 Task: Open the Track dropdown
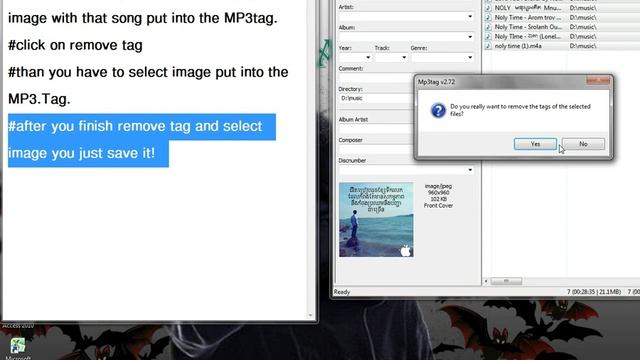point(404,58)
